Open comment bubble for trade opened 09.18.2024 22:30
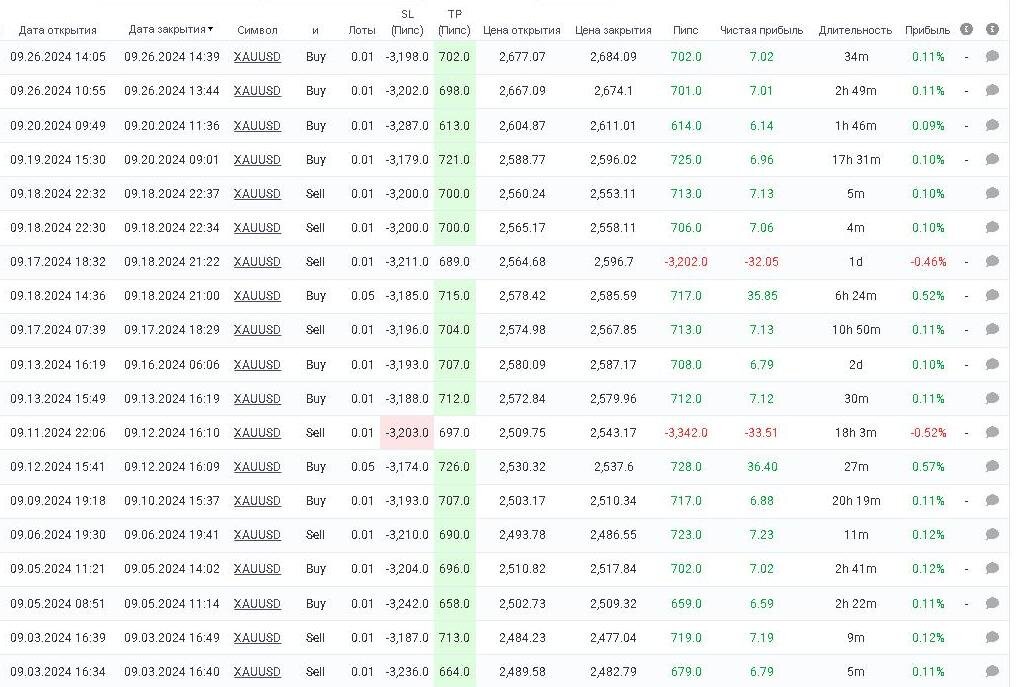Screen dimensions: 1025x687 pyautogui.click(x=992, y=227)
